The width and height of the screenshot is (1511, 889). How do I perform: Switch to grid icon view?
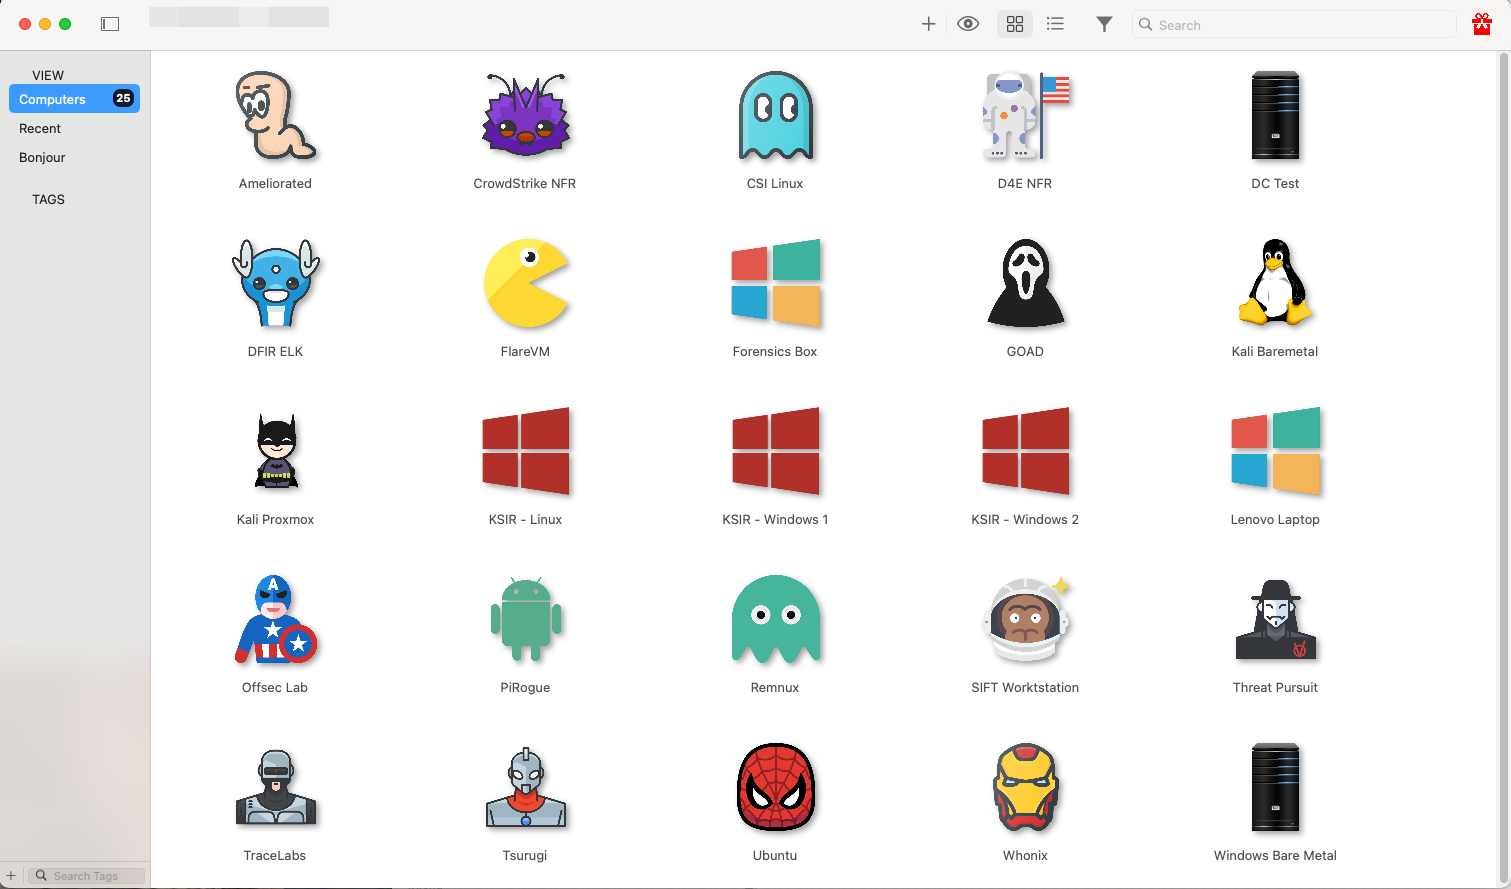click(x=1015, y=24)
